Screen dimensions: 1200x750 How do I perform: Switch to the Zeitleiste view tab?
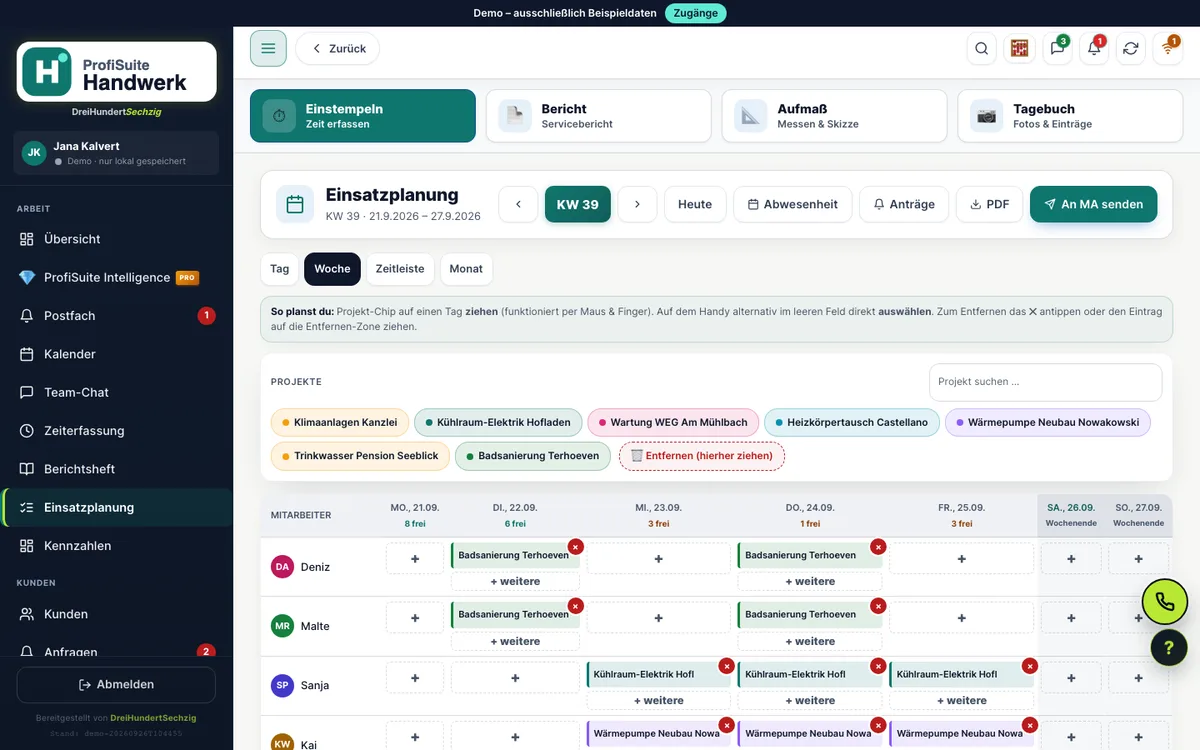tap(400, 269)
